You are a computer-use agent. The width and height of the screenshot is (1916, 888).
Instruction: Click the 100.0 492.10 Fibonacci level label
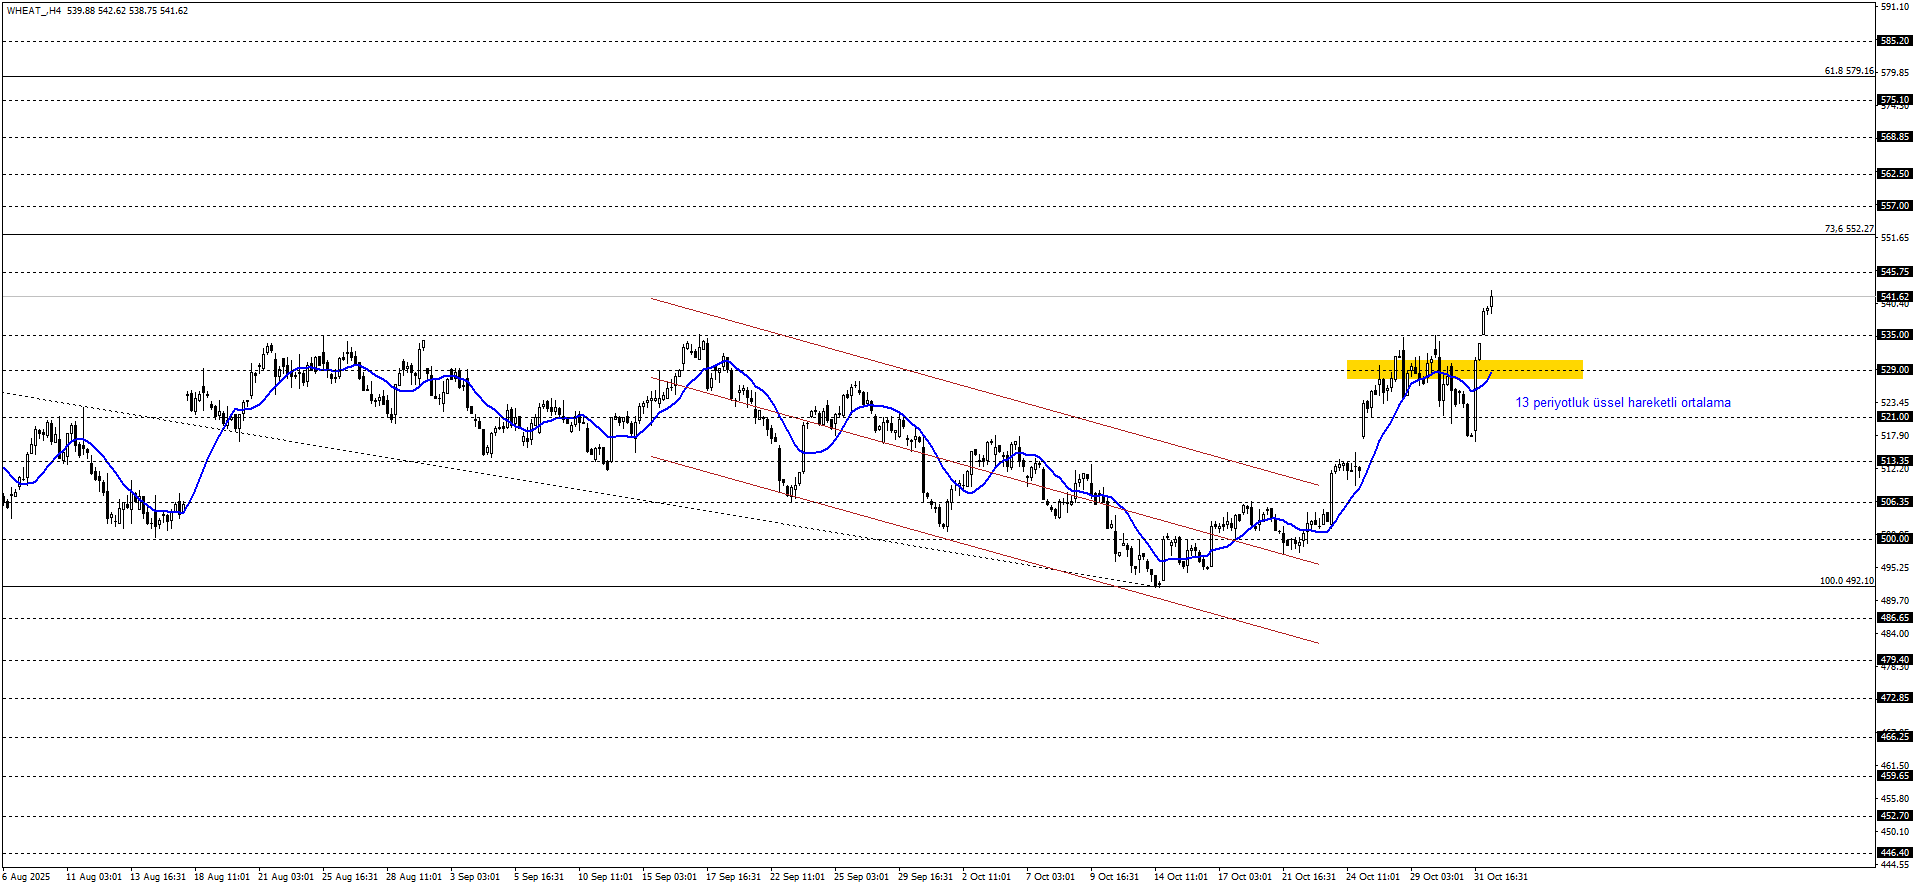(1846, 581)
